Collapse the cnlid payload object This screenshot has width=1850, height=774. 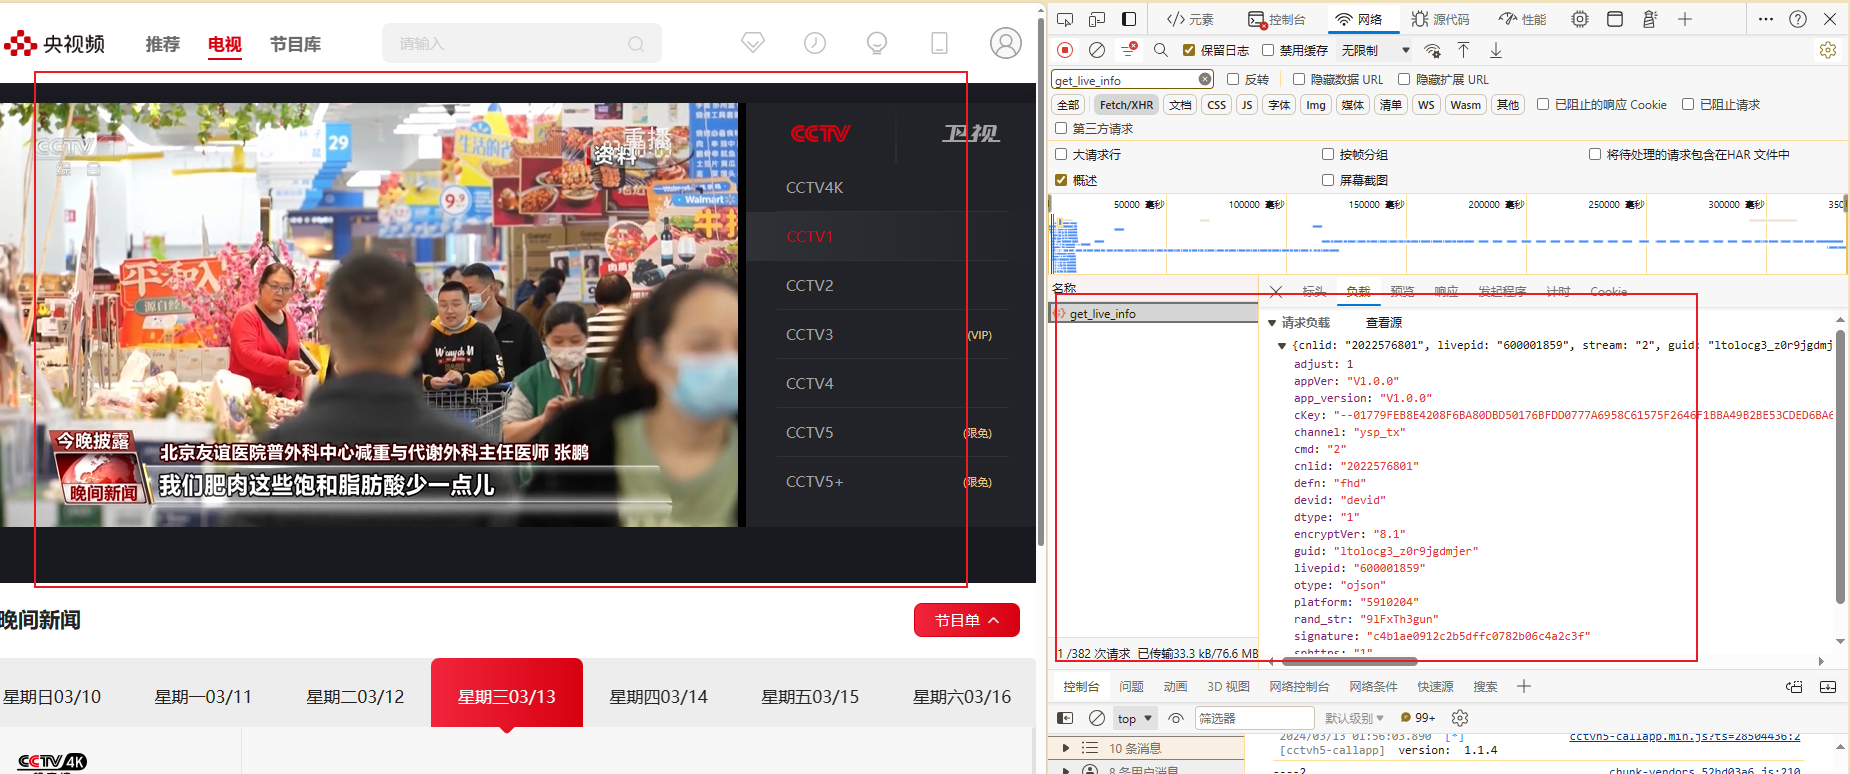click(x=1282, y=346)
